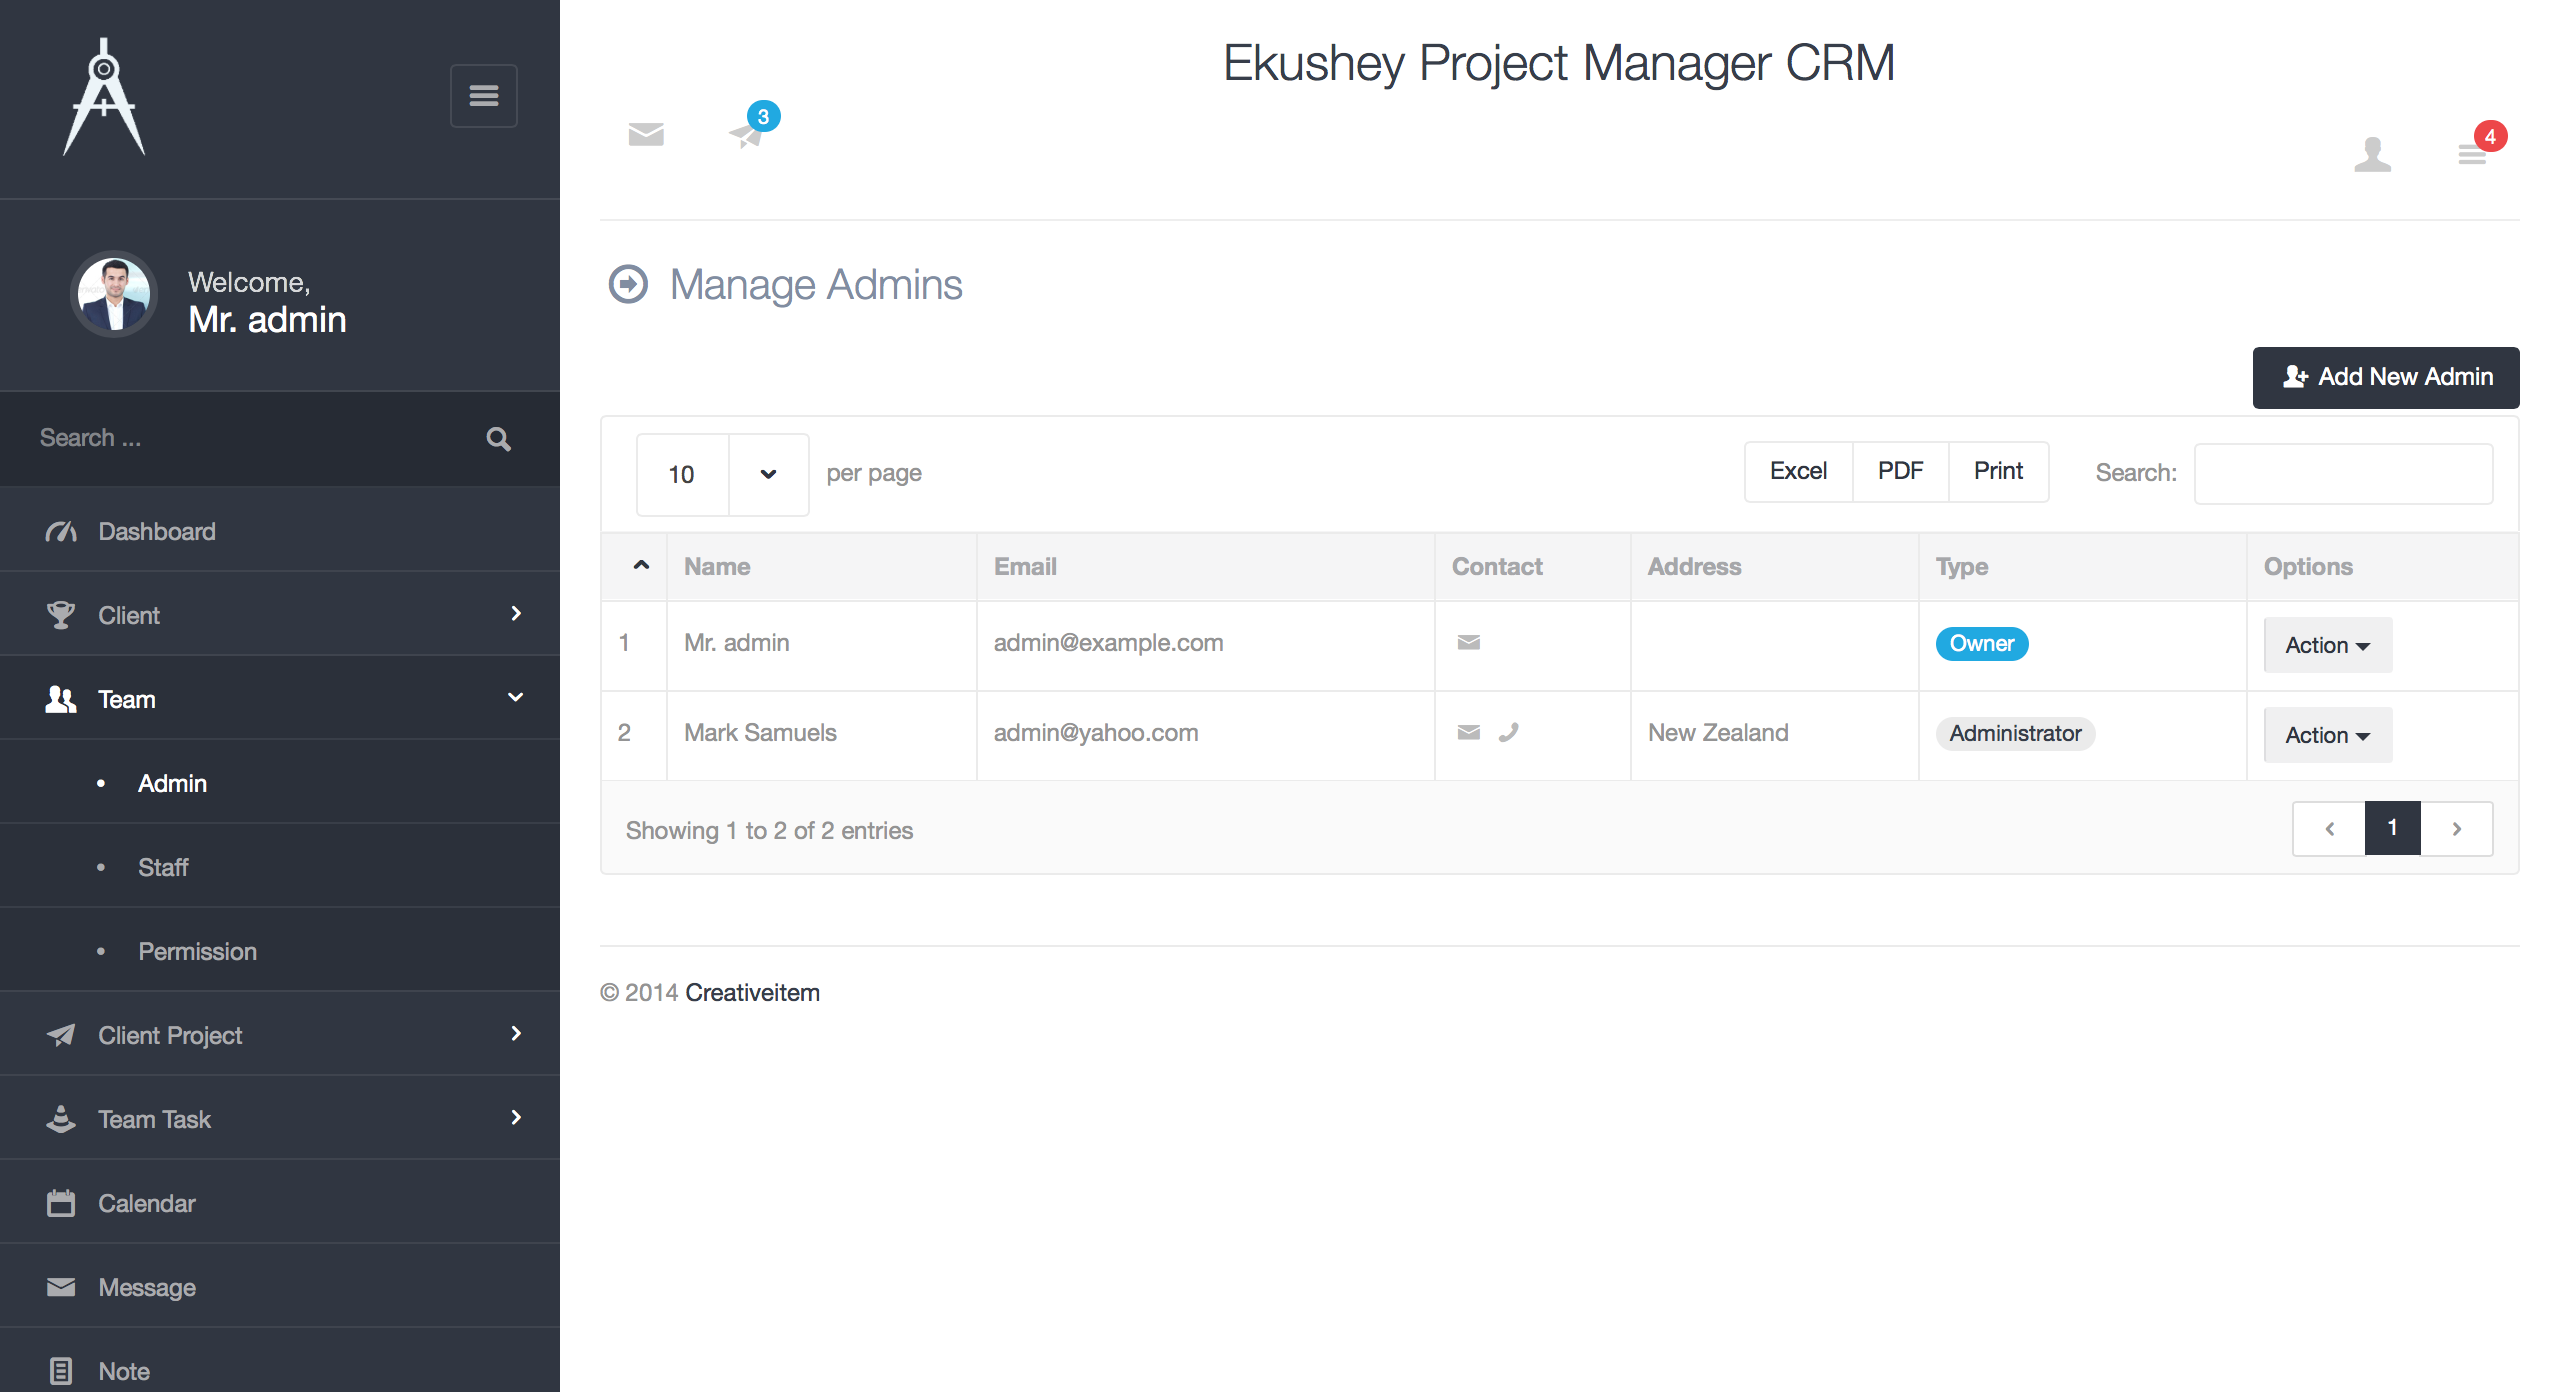
Task: Toggle the sidebar hamburger icon
Action: point(484,95)
